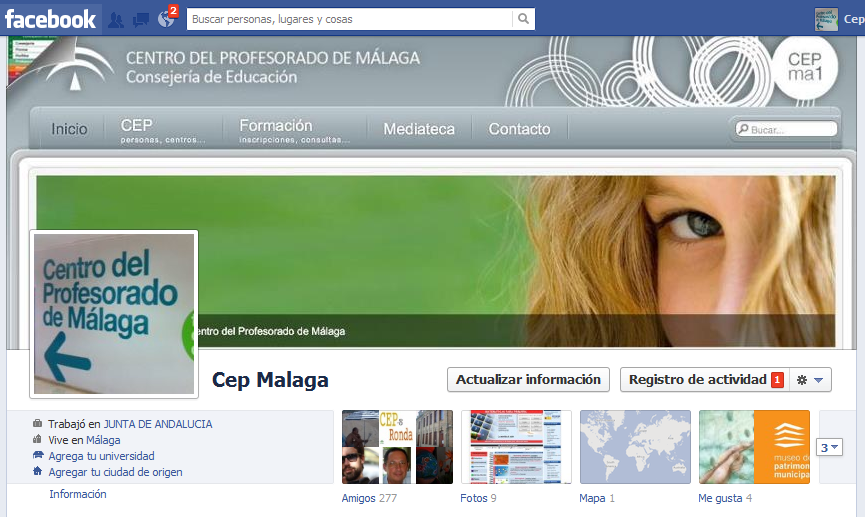Click the red notification badge 2
Viewport: 865px width, 517px height.
point(173,10)
